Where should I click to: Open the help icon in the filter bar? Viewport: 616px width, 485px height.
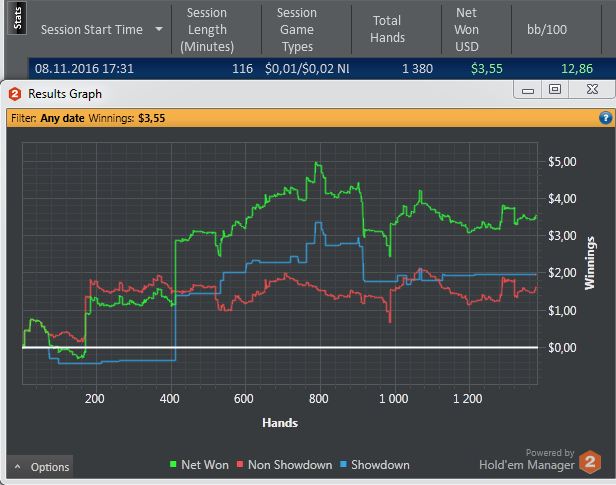click(x=605, y=118)
